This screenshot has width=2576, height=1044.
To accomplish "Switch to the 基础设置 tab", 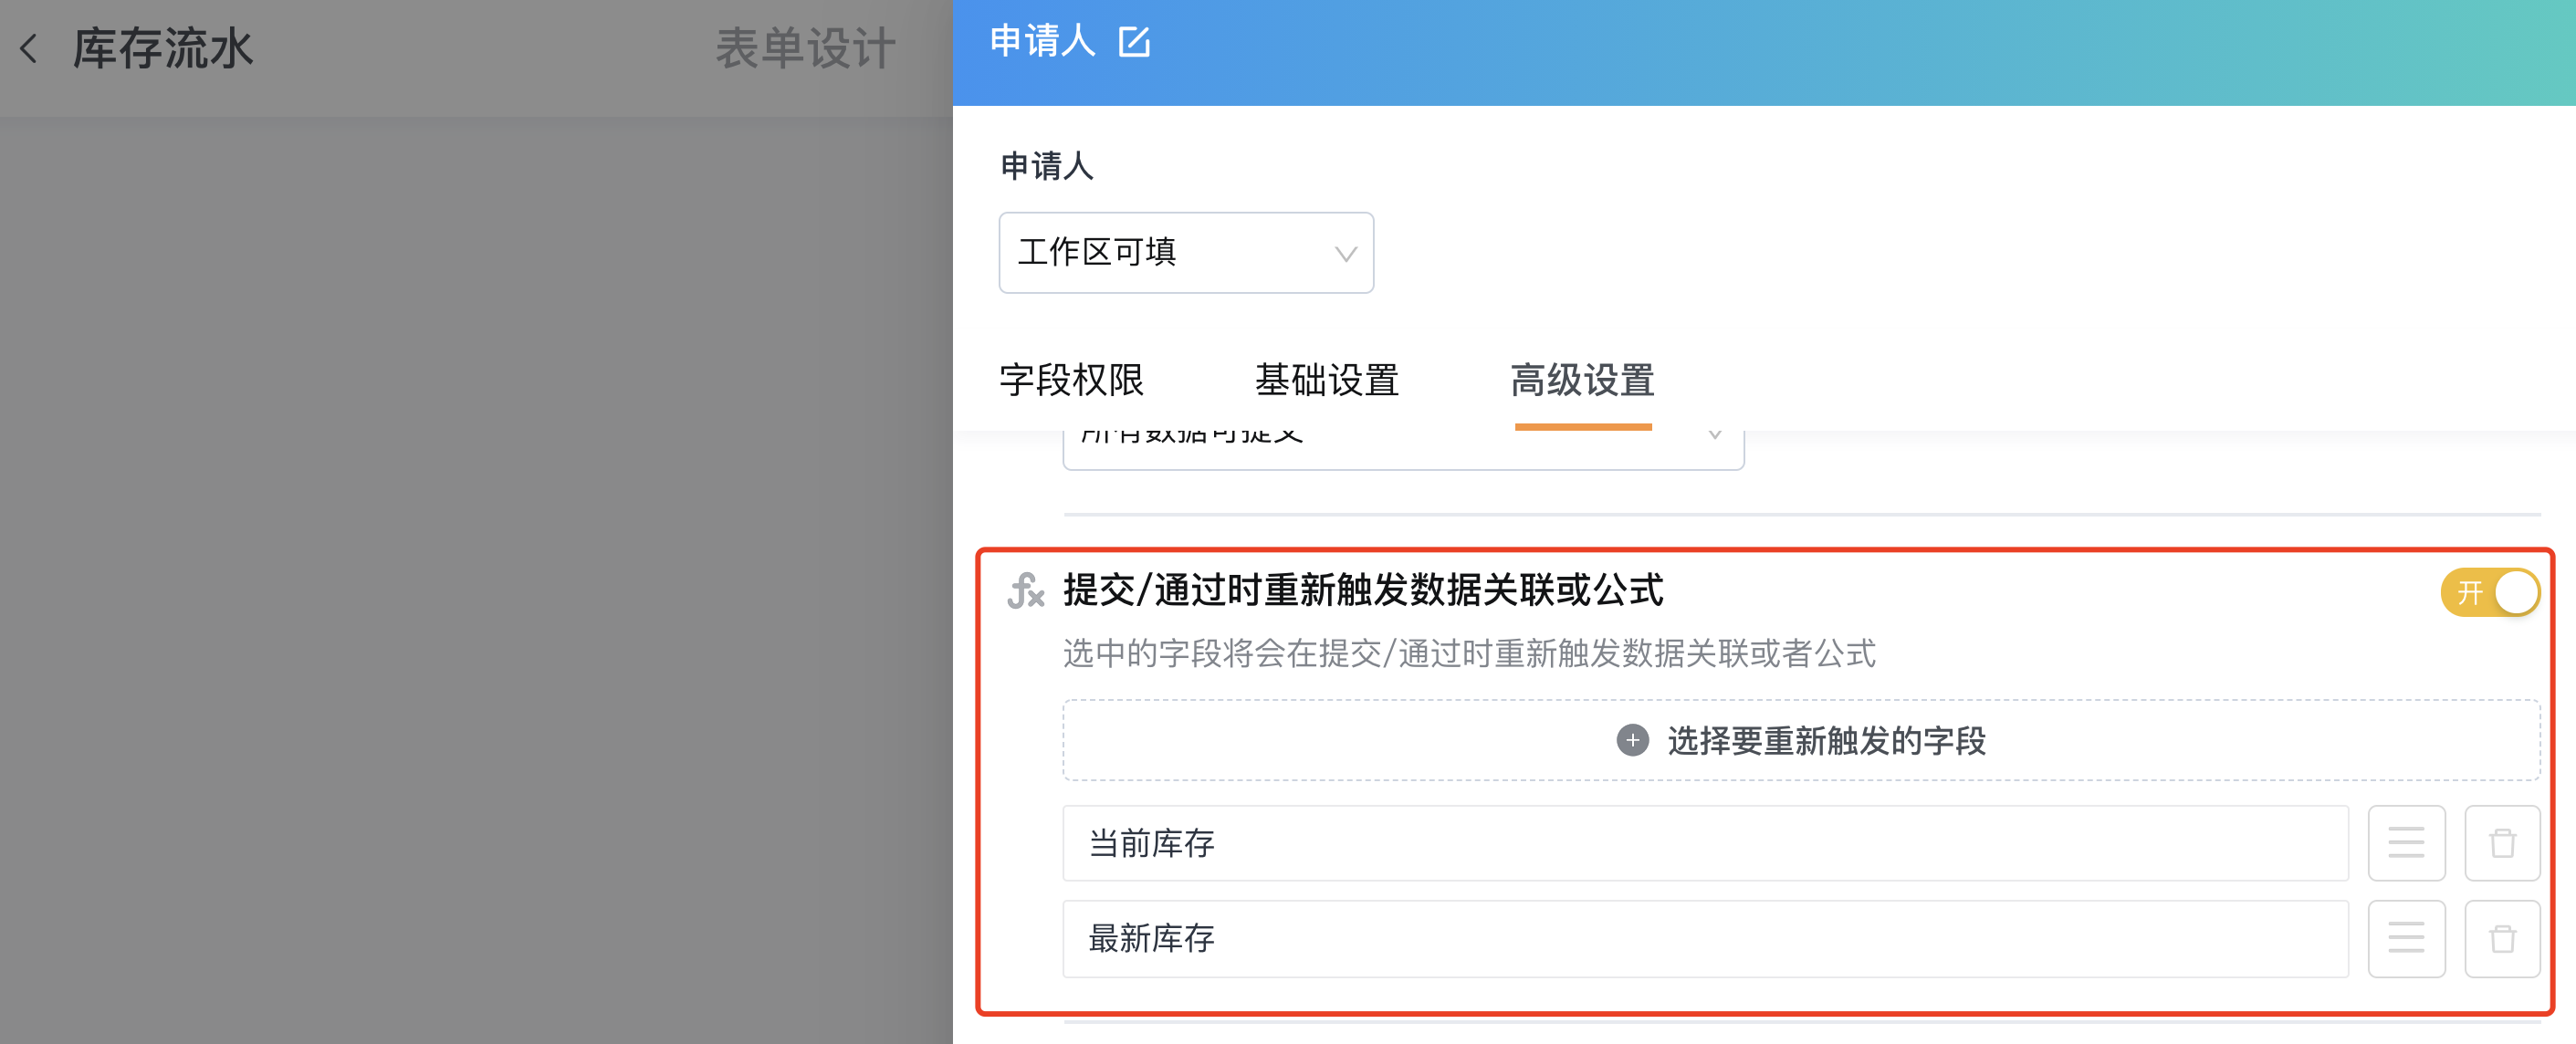I will (x=1326, y=380).
